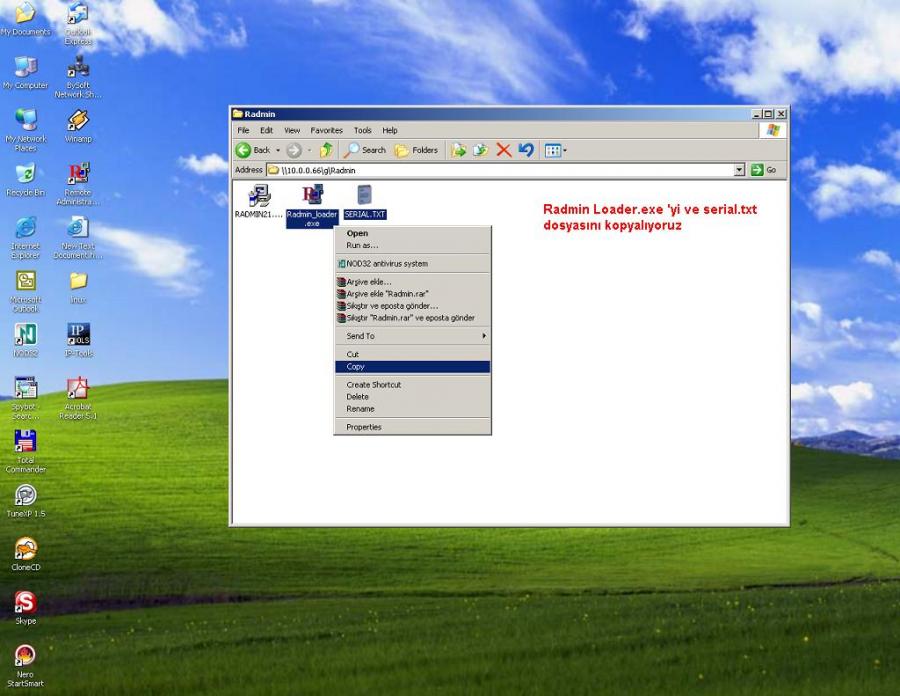
Task: Click the red Delete toolbar icon
Action: pyautogui.click(x=503, y=150)
